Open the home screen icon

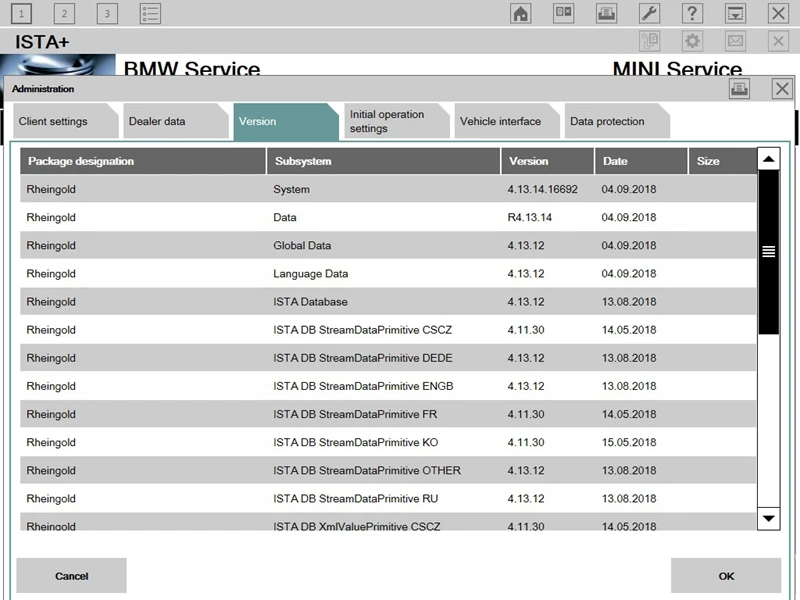(x=520, y=13)
